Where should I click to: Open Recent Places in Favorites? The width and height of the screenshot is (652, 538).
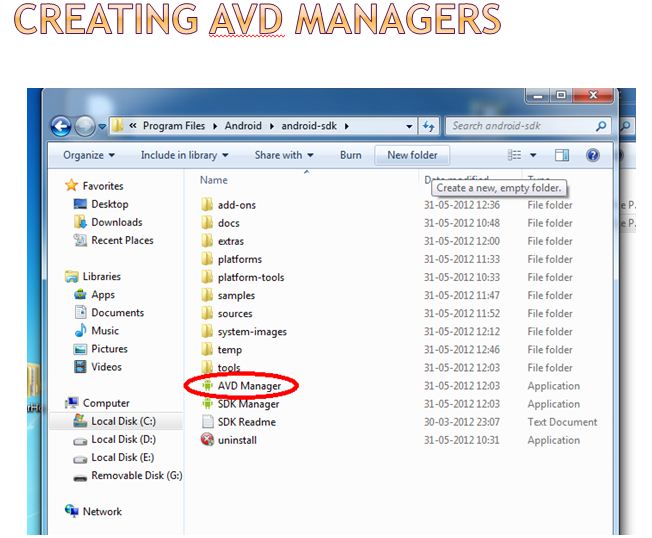122,240
